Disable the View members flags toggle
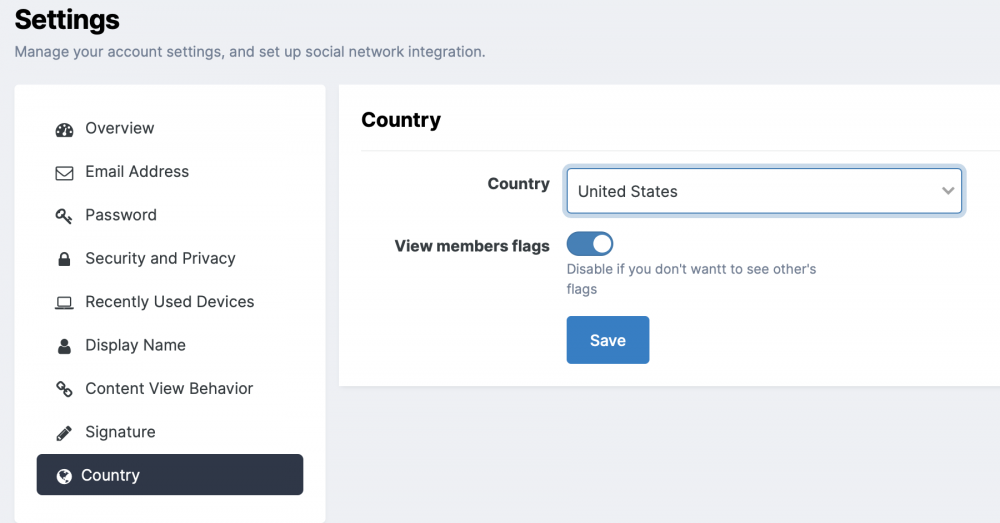1000x523 pixels. click(x=590, y=245)
